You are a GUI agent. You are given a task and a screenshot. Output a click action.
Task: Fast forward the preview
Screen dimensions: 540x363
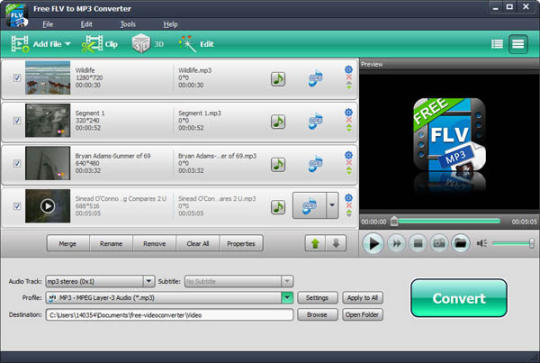click(397, 243)
